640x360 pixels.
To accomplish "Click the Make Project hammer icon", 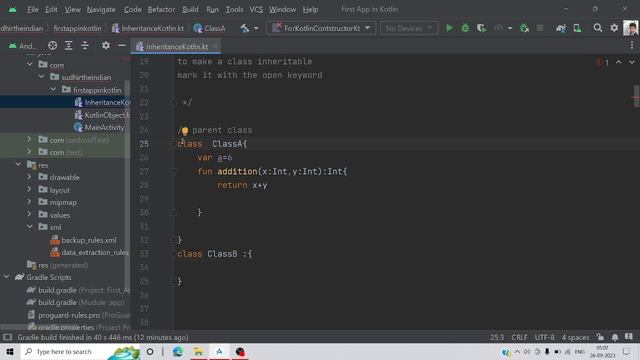I will [245, 28].
